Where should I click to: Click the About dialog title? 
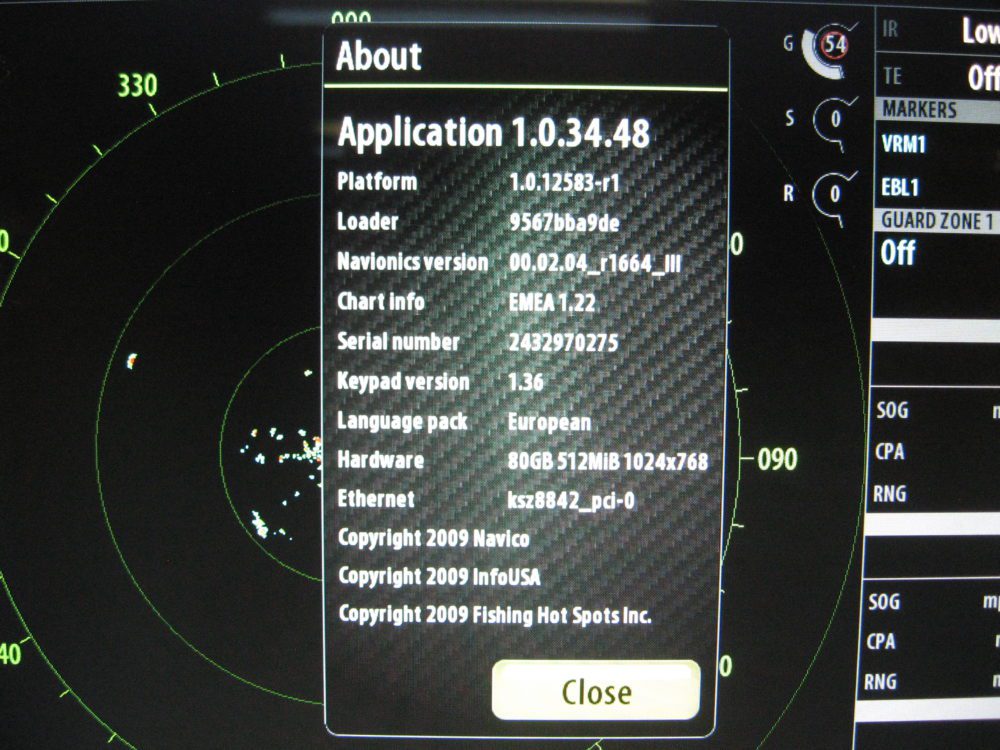tap(379, 56)
